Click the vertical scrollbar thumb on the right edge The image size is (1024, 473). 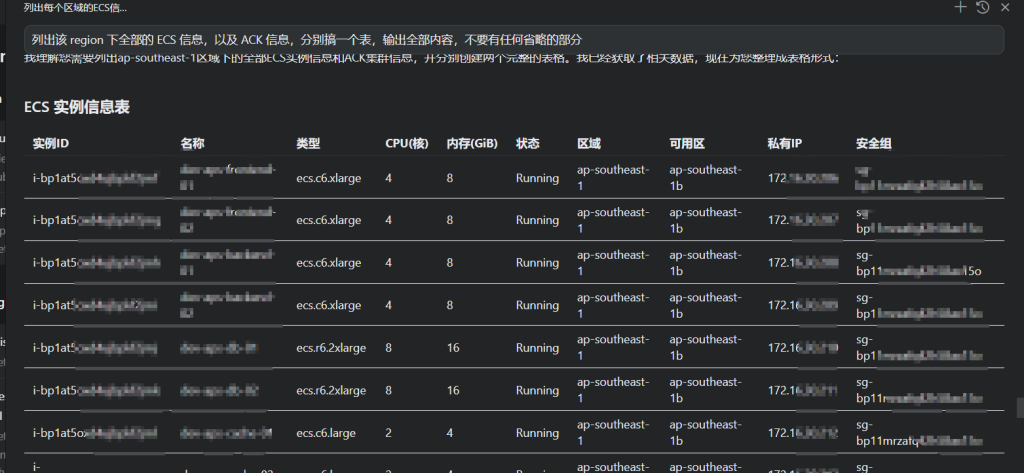pyautogui.click(x=1019, y=408)
